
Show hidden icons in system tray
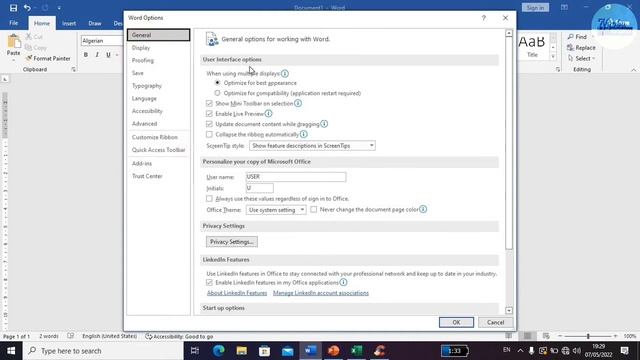pos(520,351)
